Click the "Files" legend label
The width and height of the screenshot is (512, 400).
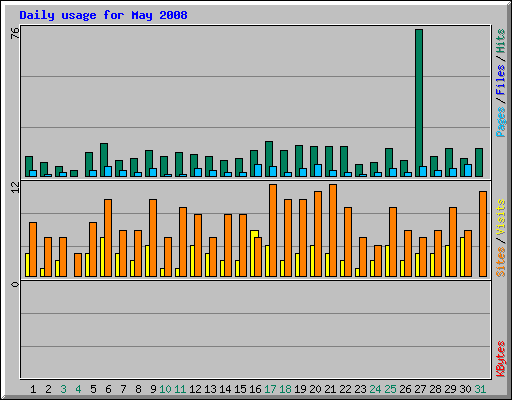click(500, 80)
